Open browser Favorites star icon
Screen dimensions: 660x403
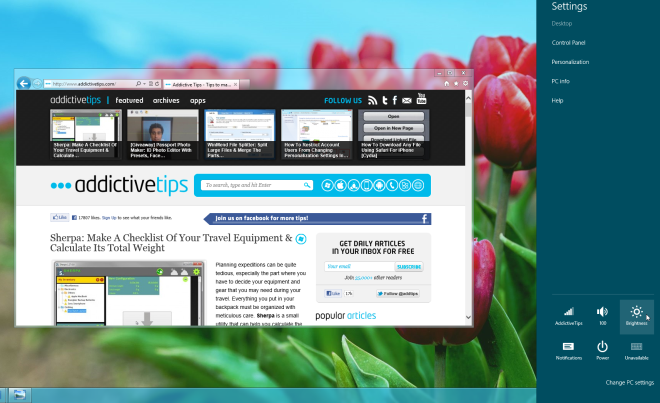pos(456,83)
